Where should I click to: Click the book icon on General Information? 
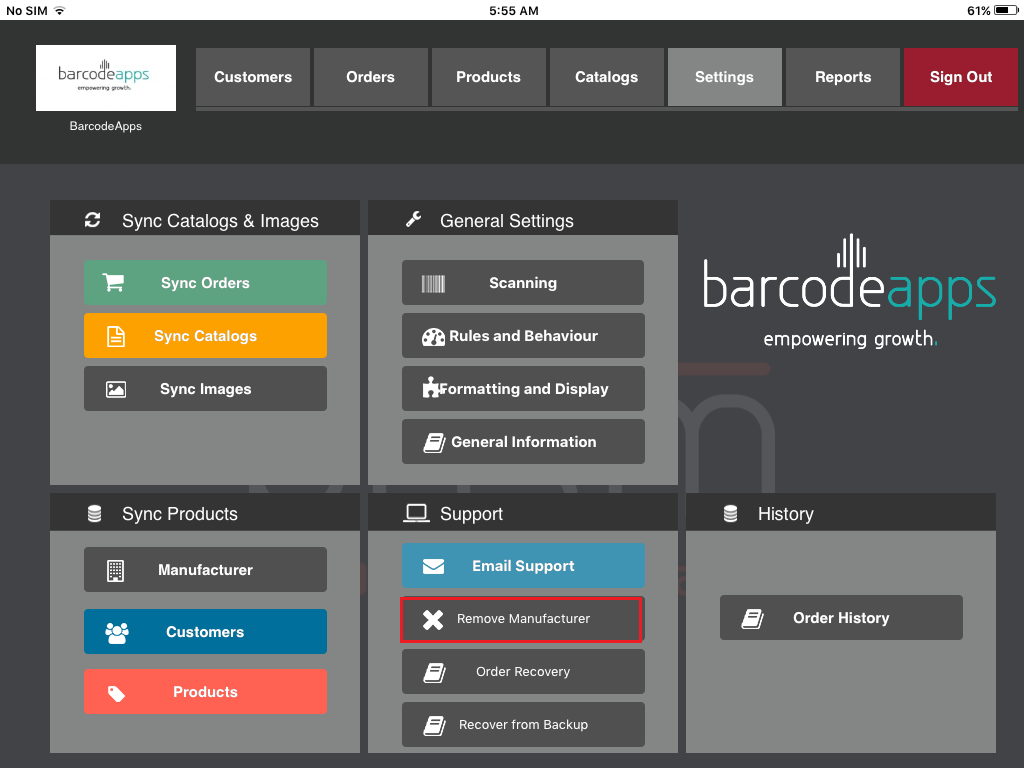(x=434, y=443)
